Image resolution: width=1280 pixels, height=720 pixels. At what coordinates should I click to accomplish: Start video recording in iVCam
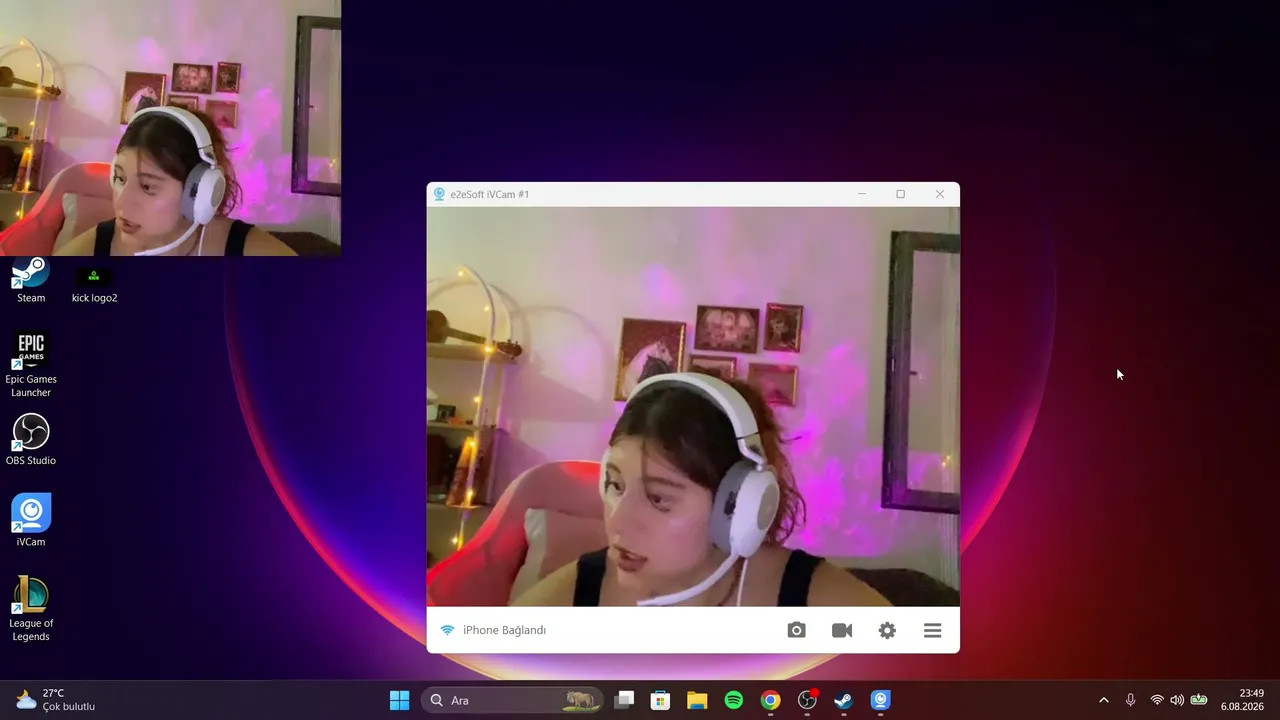(842, 630)
